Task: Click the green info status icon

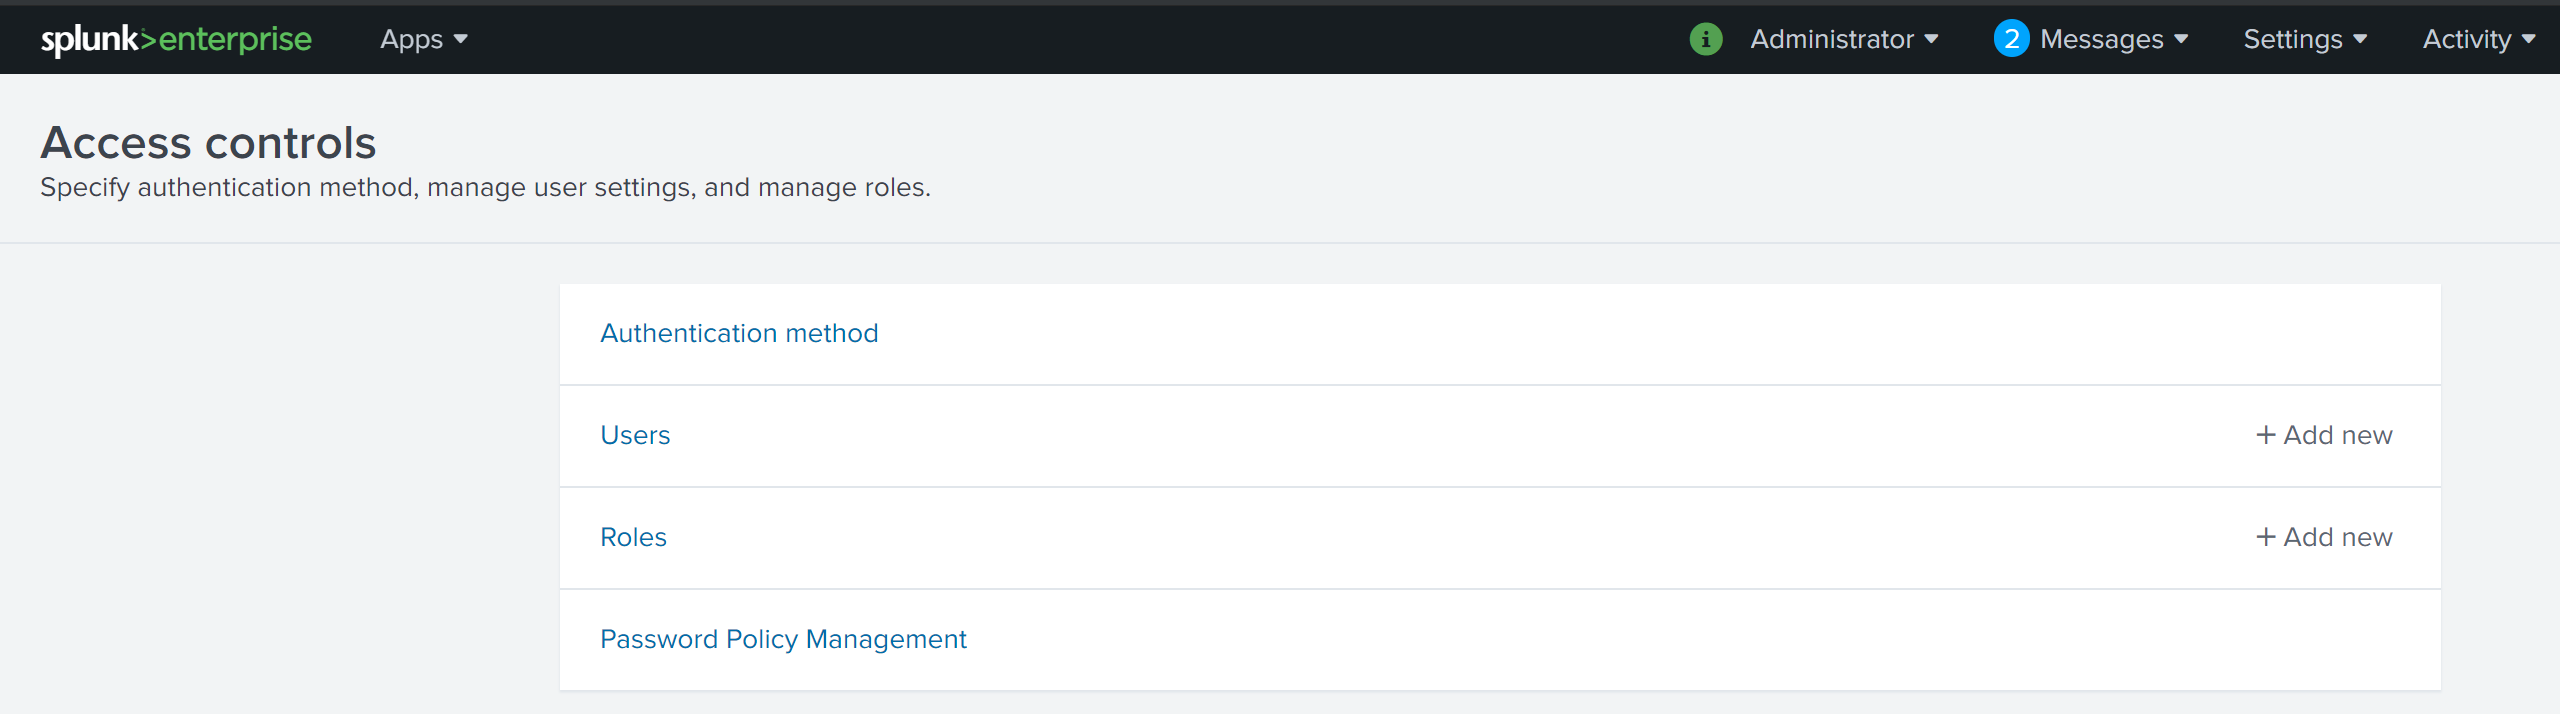Action: [x=1706, y=39]
